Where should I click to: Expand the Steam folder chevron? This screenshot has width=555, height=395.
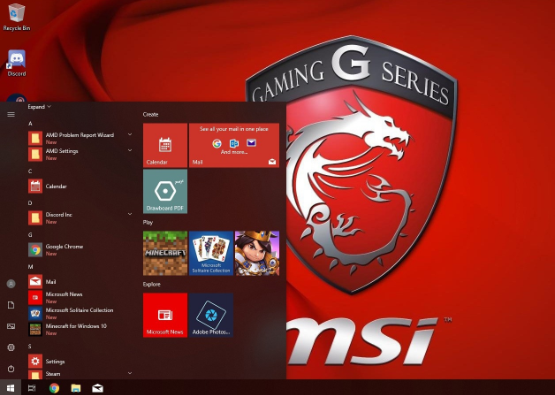[x=130, y=373]
